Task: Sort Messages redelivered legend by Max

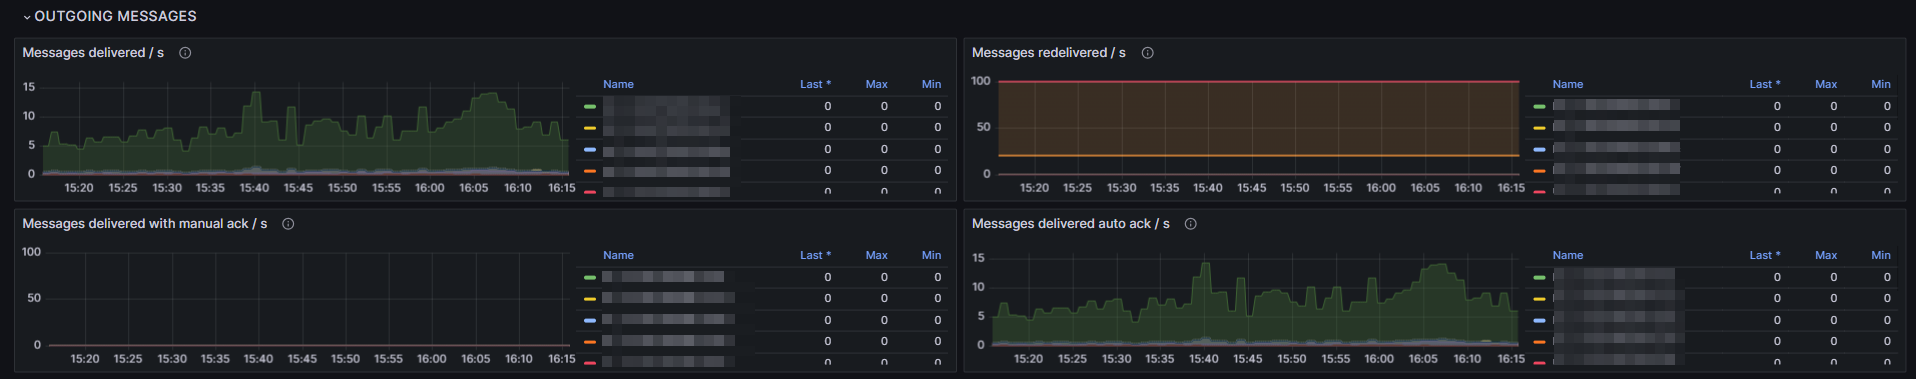Action: click(x=1826, y=84)
